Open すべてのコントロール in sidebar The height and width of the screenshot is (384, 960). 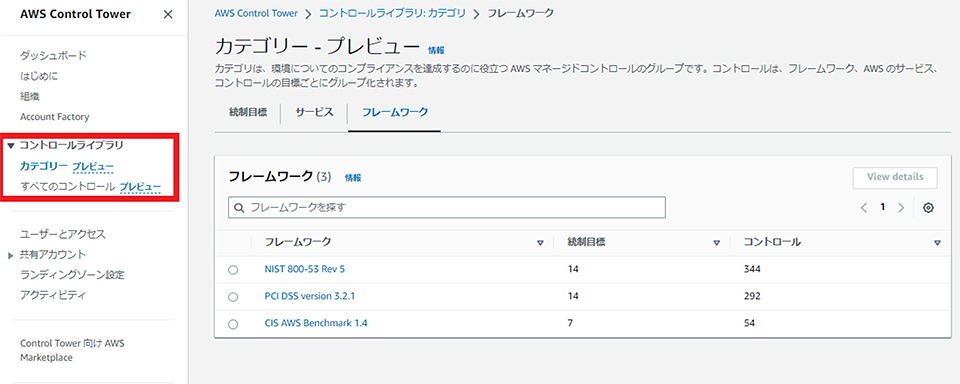[67, 186]
